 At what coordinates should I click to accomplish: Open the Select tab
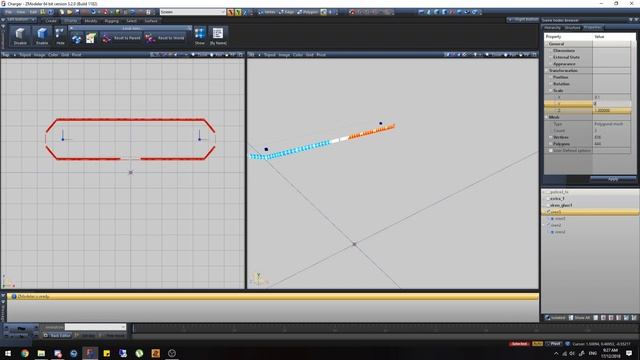(131, 20)
